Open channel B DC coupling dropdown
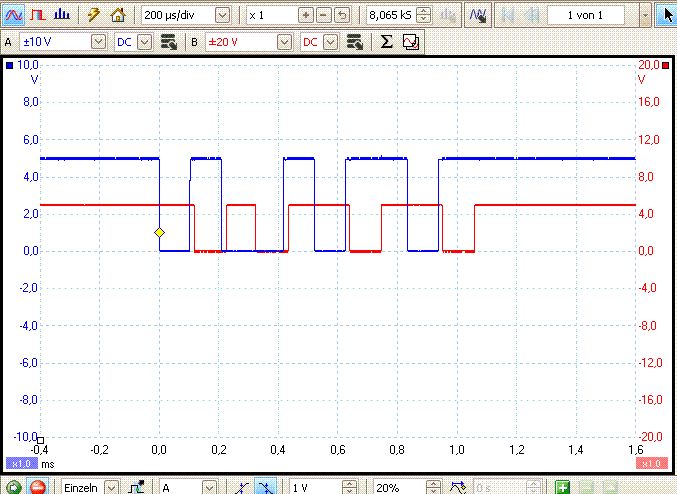The image size is (677, 494). (x=330, y=42)
